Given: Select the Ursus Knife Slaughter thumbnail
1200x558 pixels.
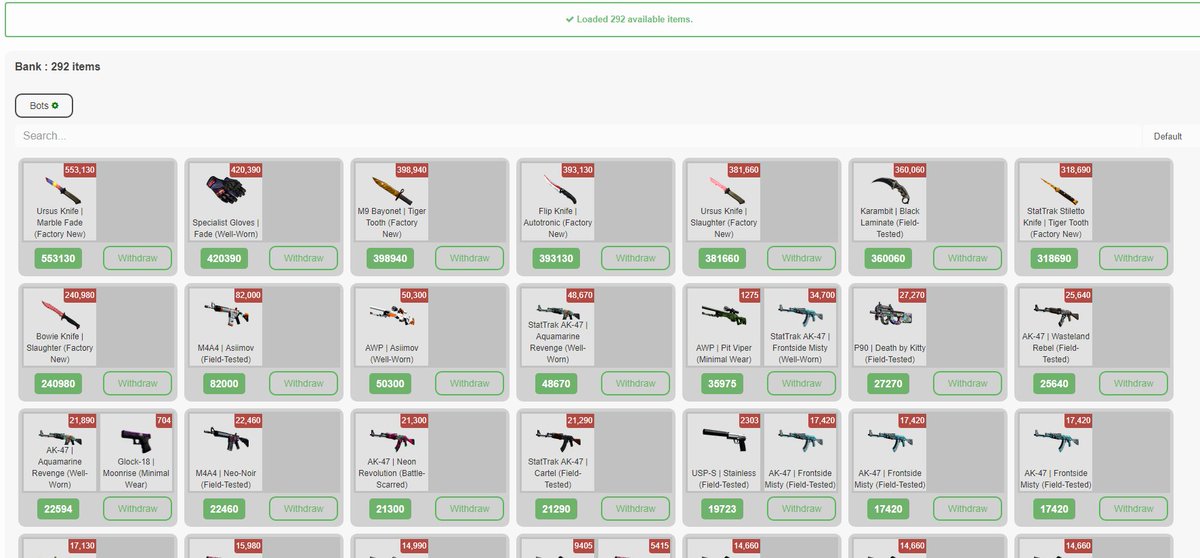Looking at the screenshot, I should pos(724,201).
